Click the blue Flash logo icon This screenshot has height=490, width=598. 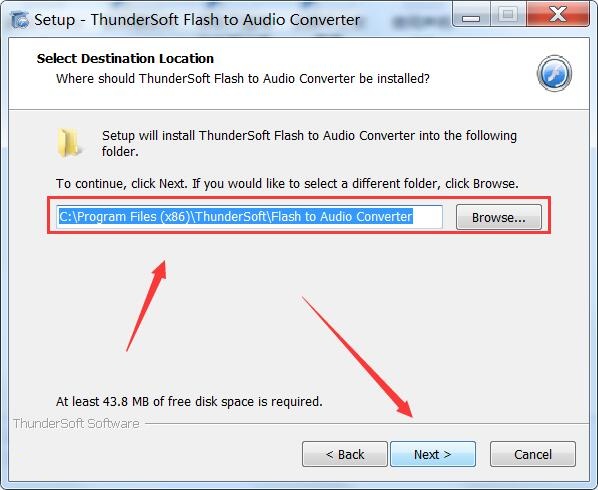pyautogui.click(x=554, y=73)
